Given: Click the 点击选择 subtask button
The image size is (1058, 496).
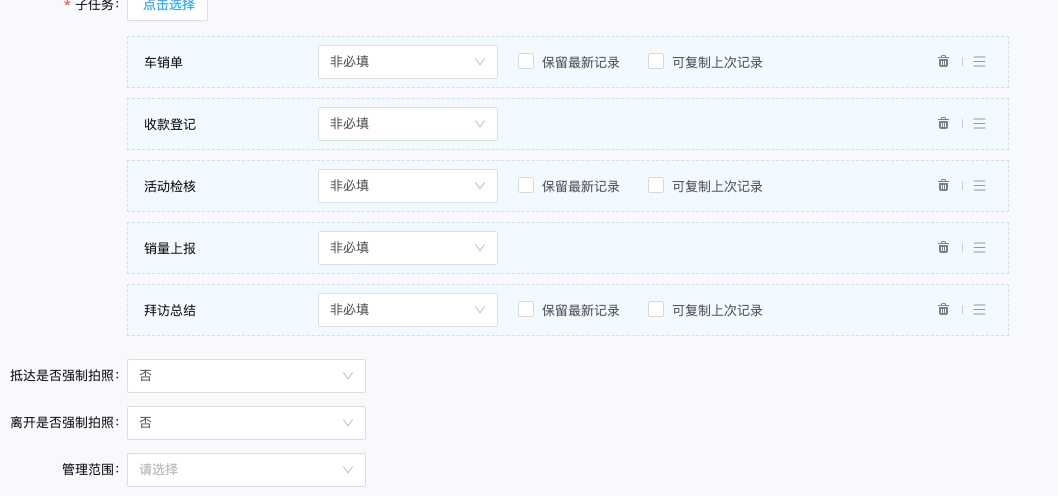Looking at the screenshot, I should pos(167,7).
